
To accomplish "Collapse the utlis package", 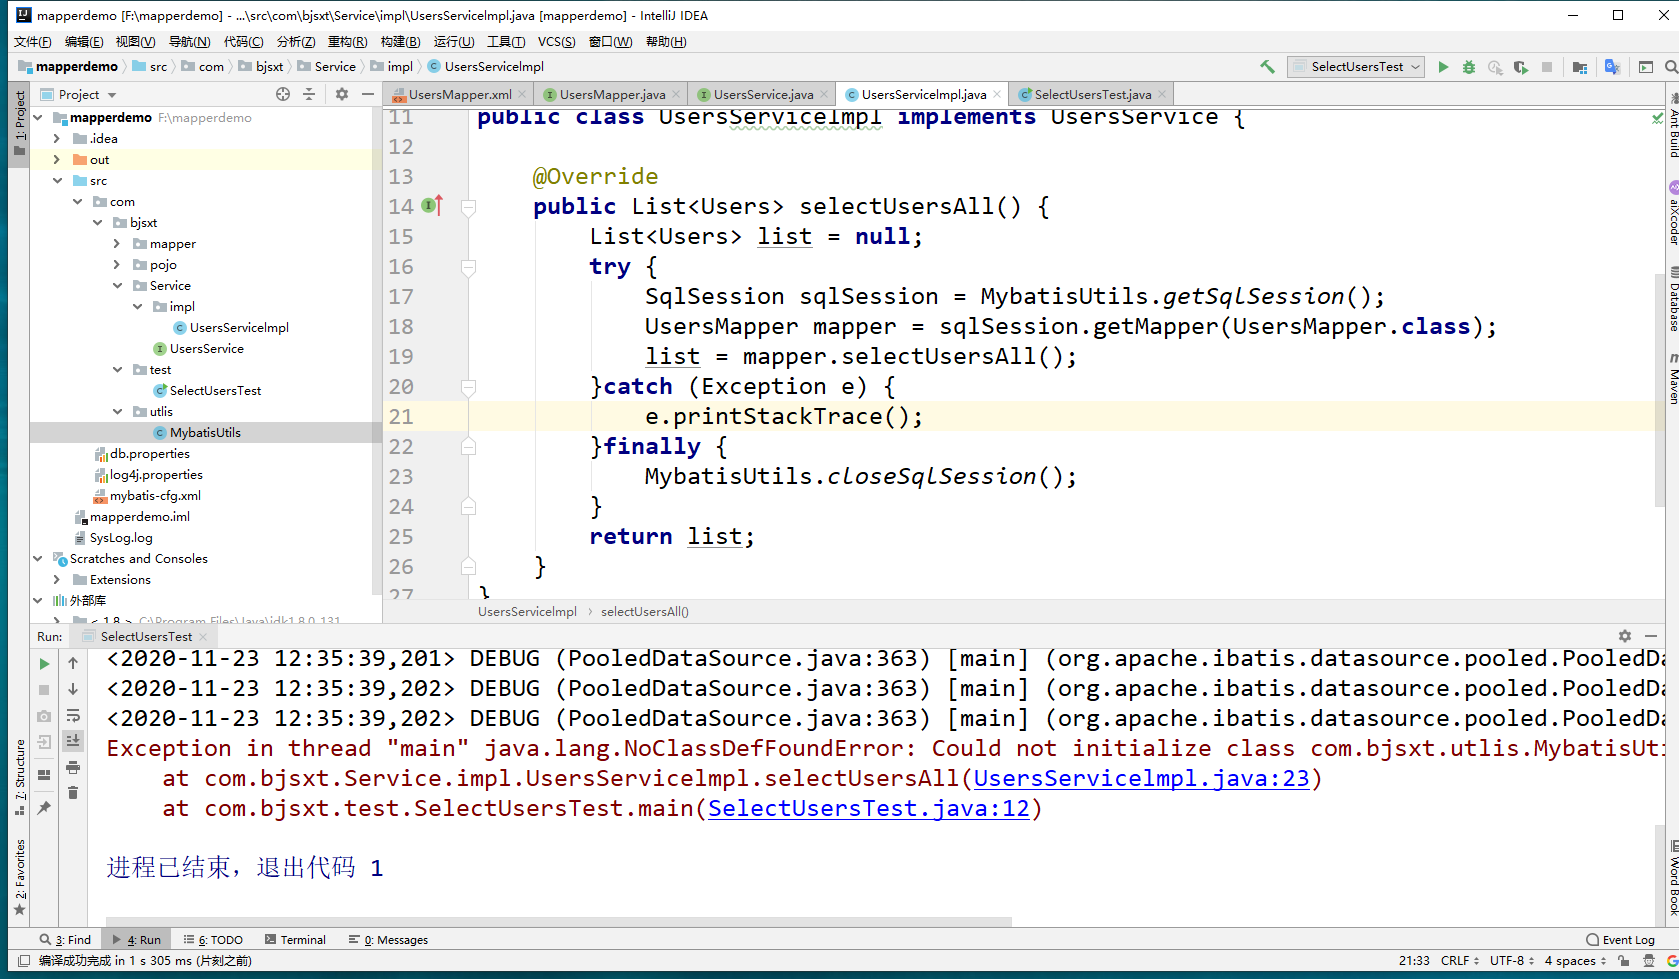I will (x=117, y=412).
